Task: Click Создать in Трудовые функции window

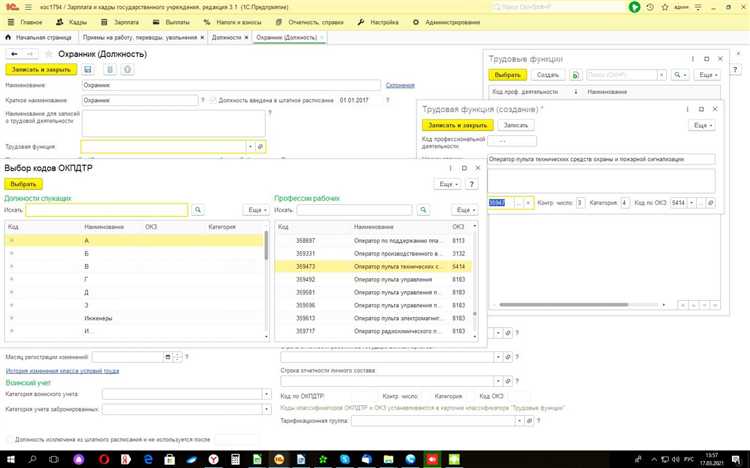Action: pos(548,75)
